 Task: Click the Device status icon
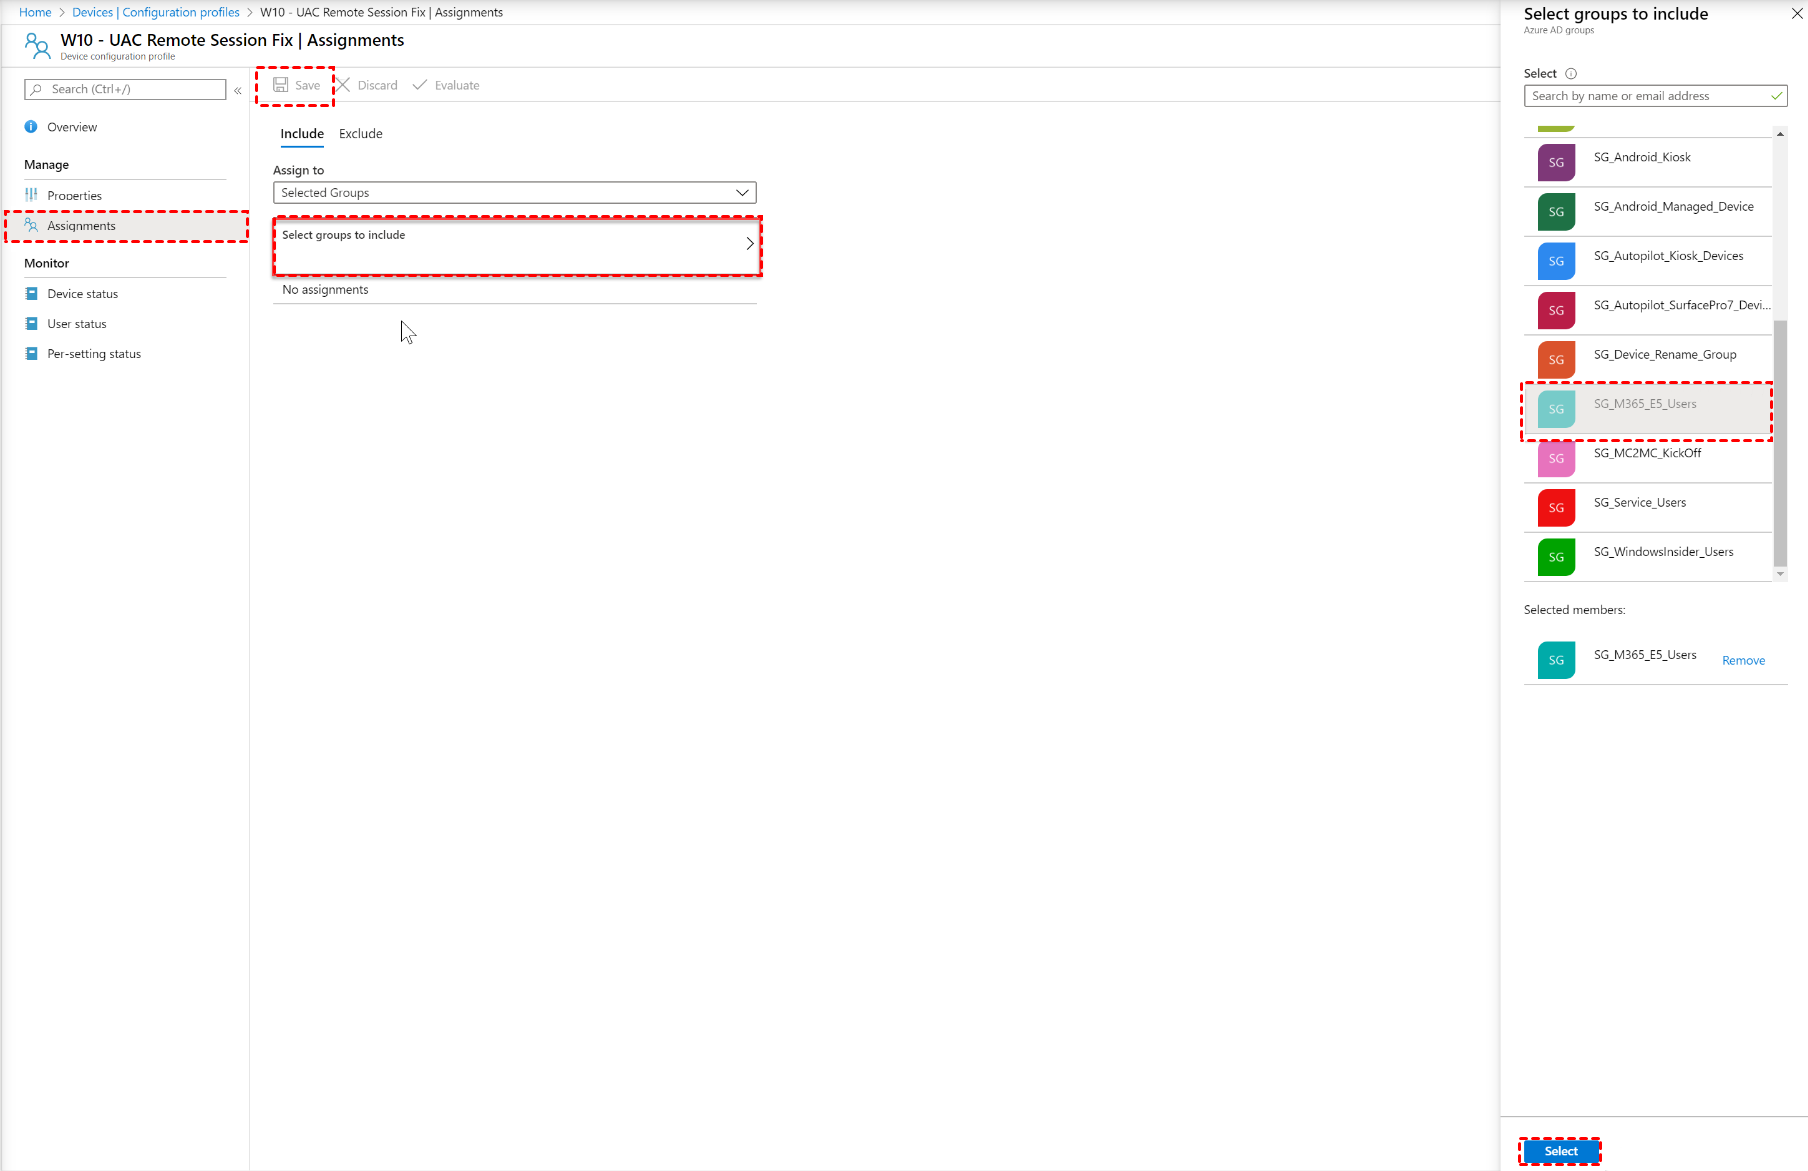pyautogui.click(x=31, y=294)
